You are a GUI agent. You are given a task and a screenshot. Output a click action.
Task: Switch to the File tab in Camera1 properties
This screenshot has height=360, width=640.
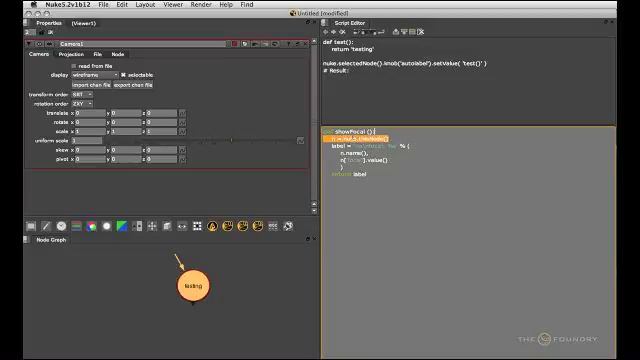[x=98, y=54]
